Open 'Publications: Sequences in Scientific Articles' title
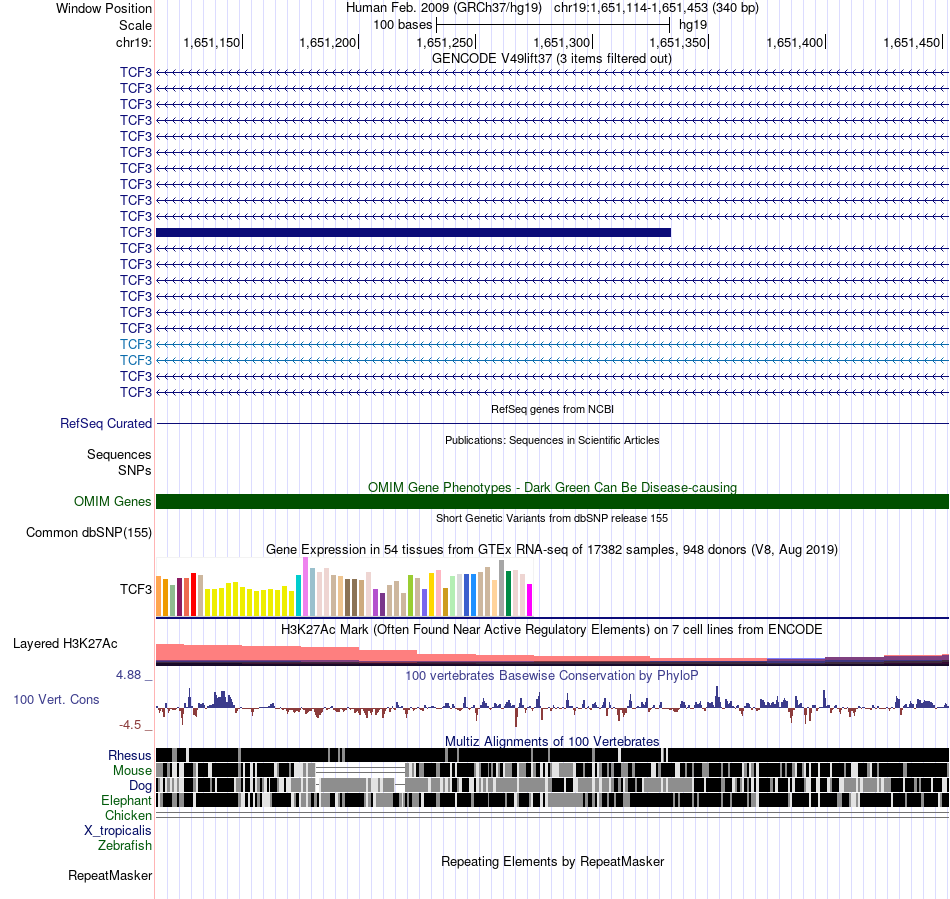950x899 pixels. coord(552,440)
